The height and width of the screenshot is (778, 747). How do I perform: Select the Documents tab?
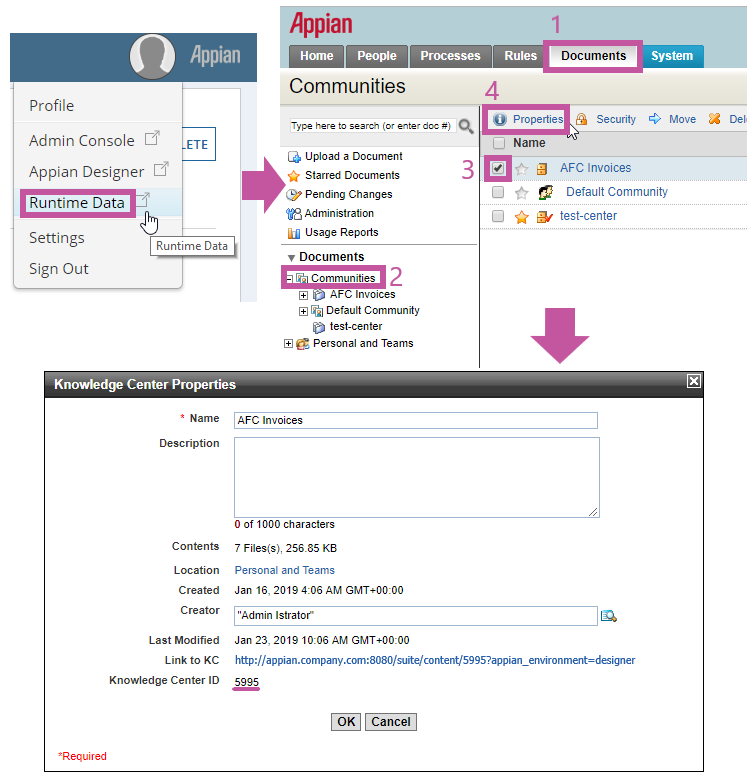[593, 56]
